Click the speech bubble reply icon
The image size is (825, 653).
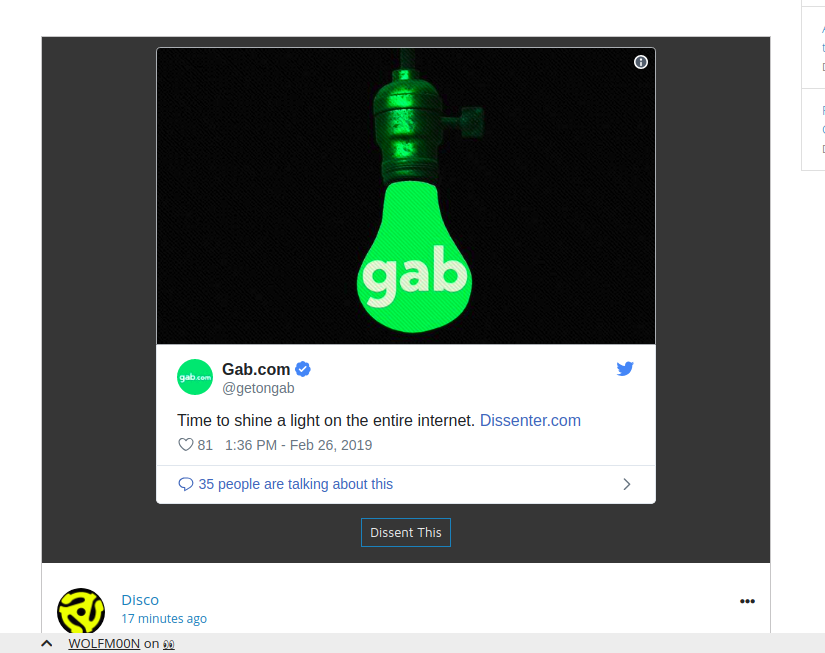coord(186,484)
